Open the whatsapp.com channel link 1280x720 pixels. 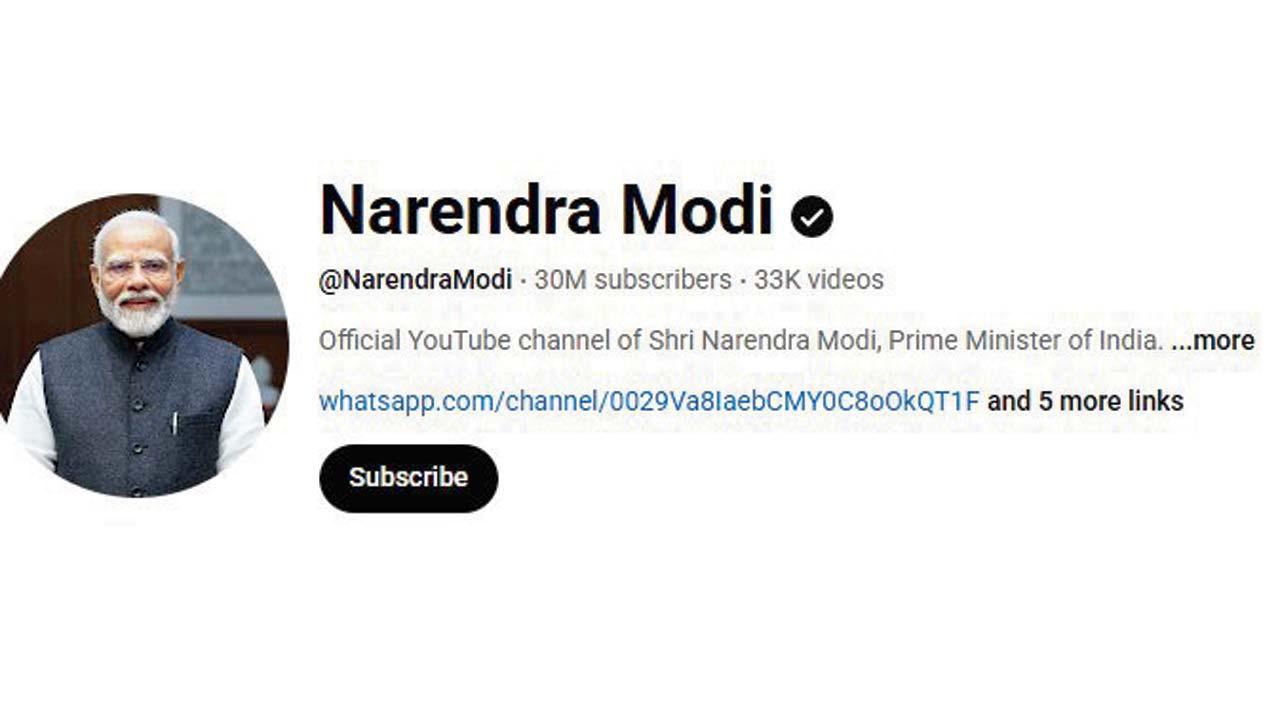[649, 402]
